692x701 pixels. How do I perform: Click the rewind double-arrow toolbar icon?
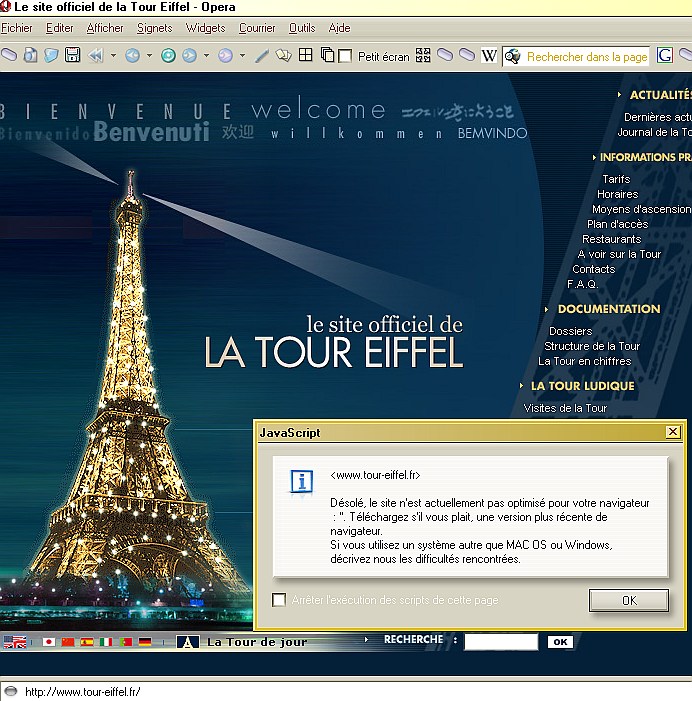95,55
